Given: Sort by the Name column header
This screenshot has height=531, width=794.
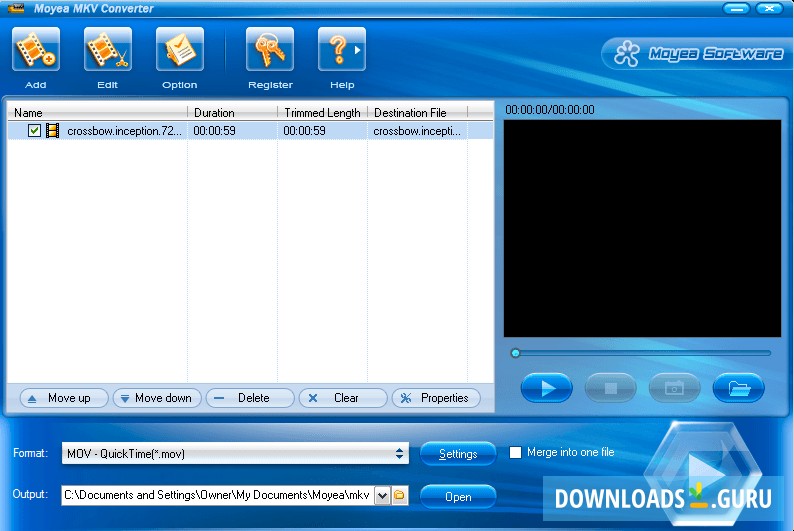Looking at the screenshot, I should pos(97,112).
